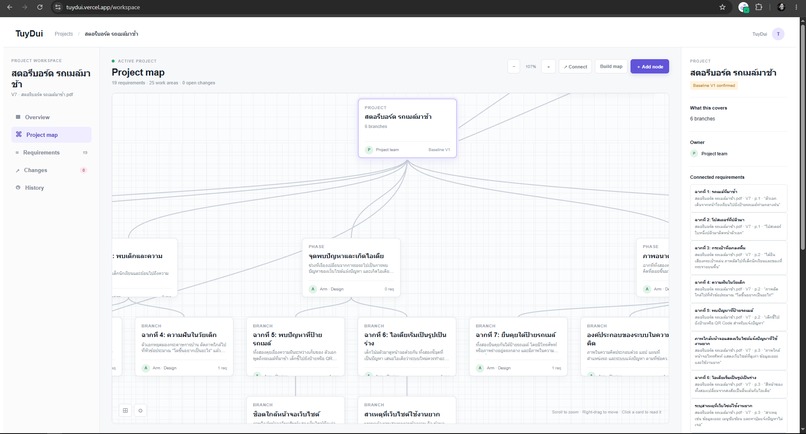Screen dimensions: 806x434
Task: Click the Arm avatar on the ฉากที่ 4 card
Action: pyautogui.click(x=145, y=368)
